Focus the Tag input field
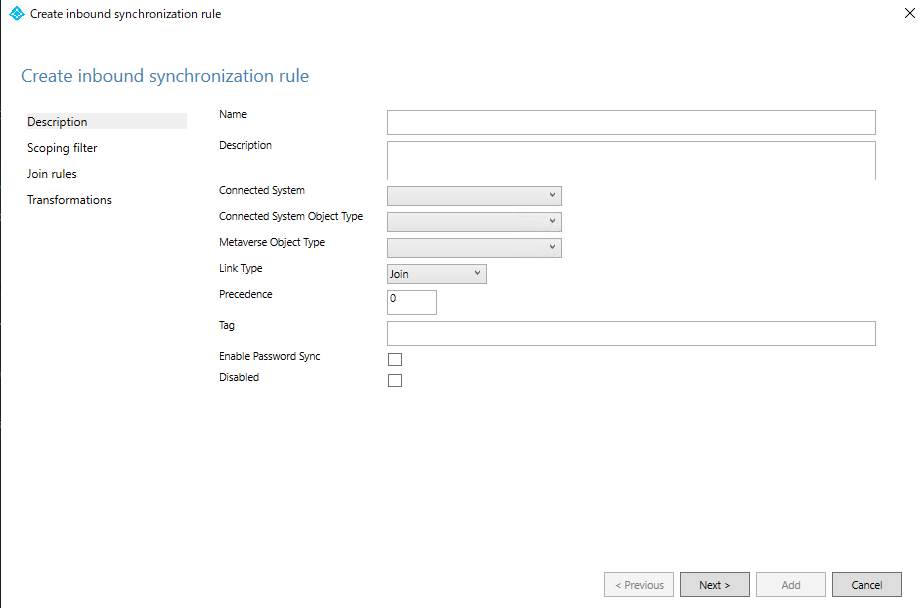The height and width of the screenshot is (608, 922). [x=631, y=334]
